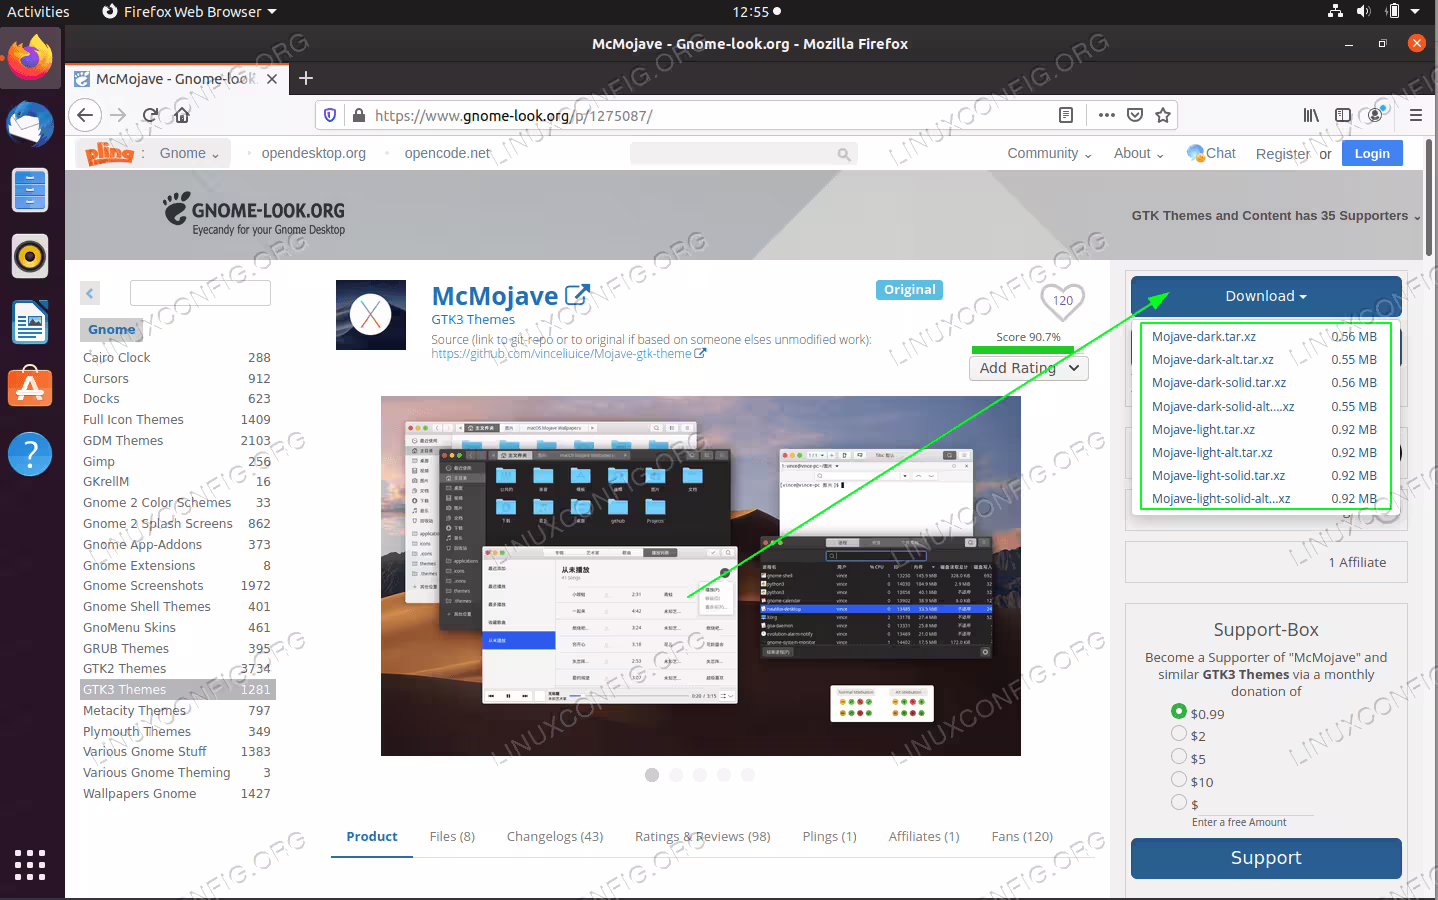This screenshot has height=900, width=1438.
Task: Open a new browser tab
Action: [x=306, y=78]
